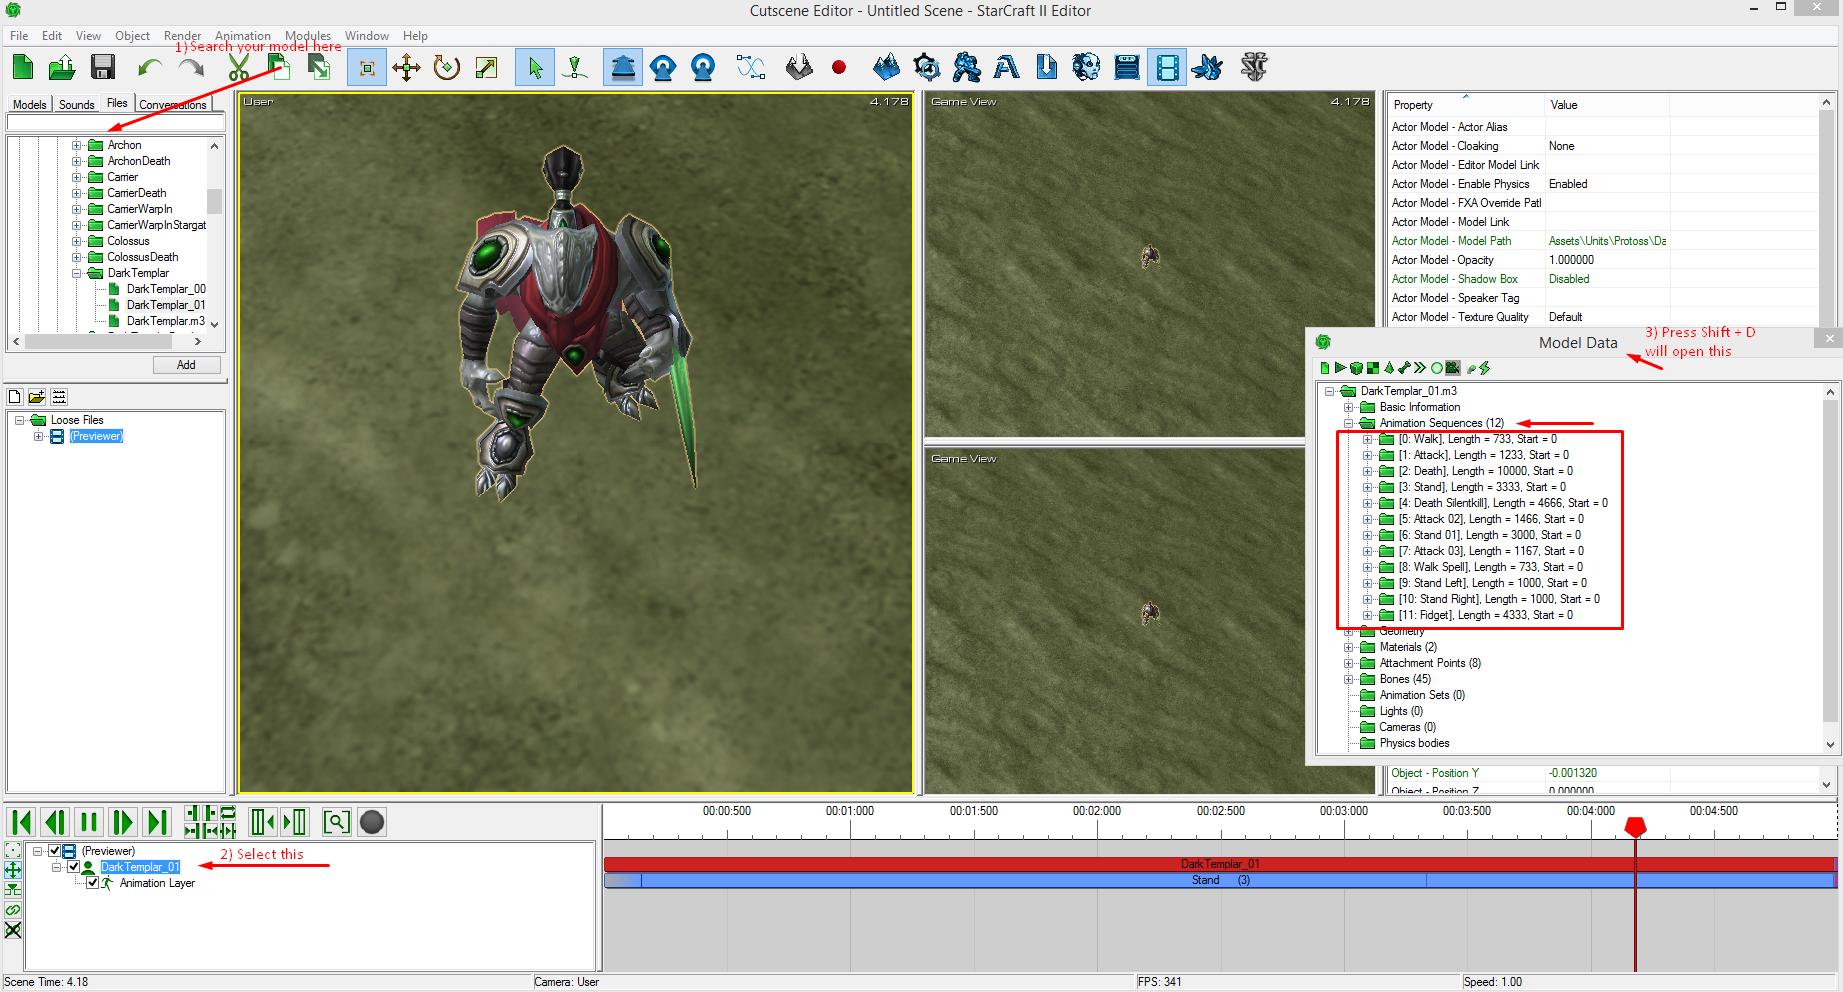Select DarkTemplar.m3 file in tree
The height and width of the screenshot is (992, 1843).
[166, 321]
